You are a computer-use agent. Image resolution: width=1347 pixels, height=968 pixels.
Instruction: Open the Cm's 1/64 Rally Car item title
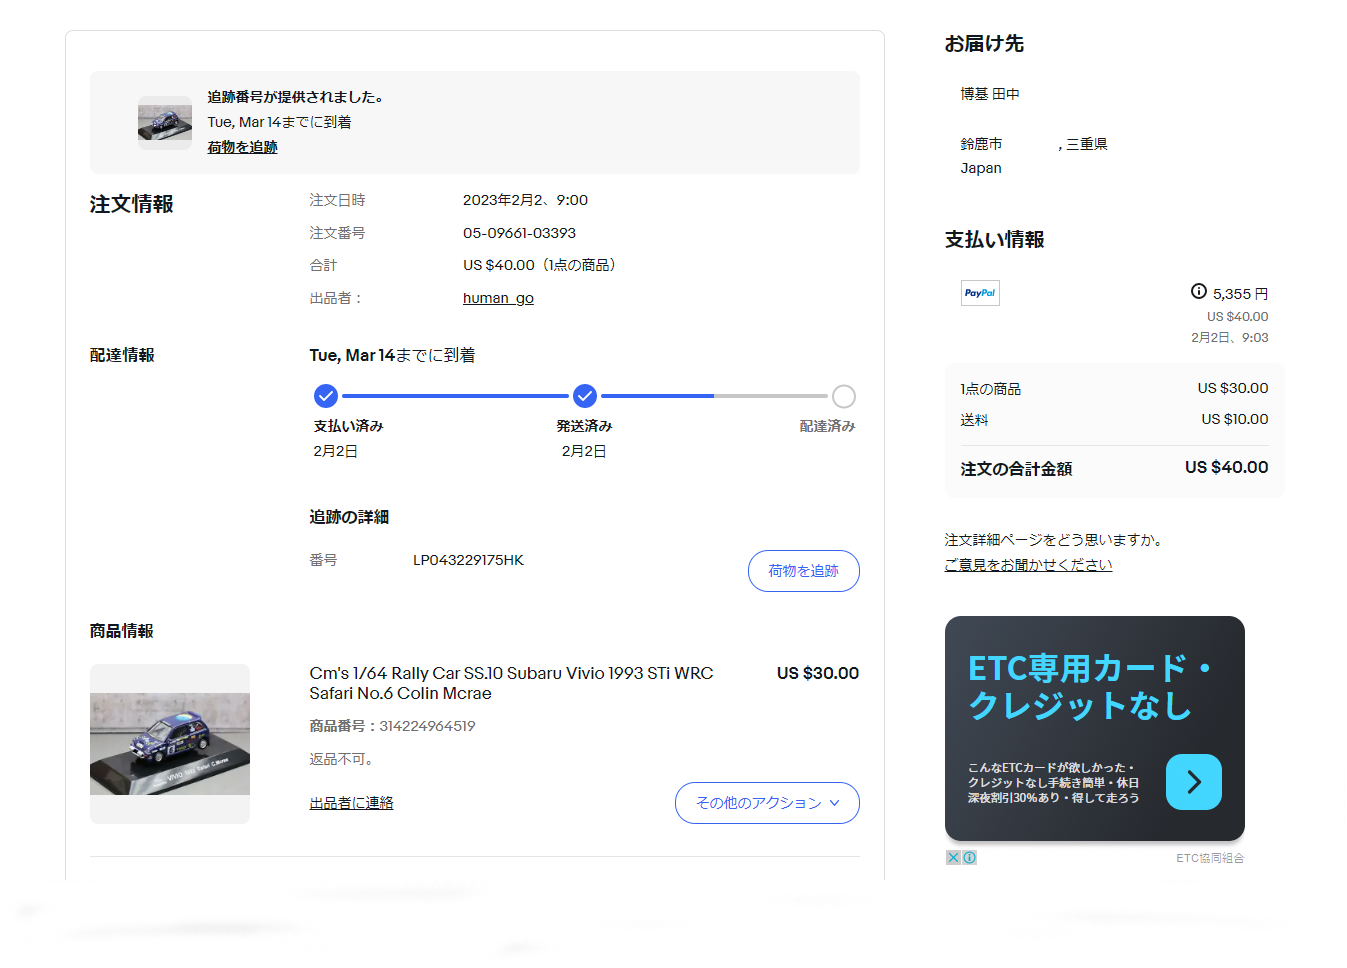tap(510, 683)
